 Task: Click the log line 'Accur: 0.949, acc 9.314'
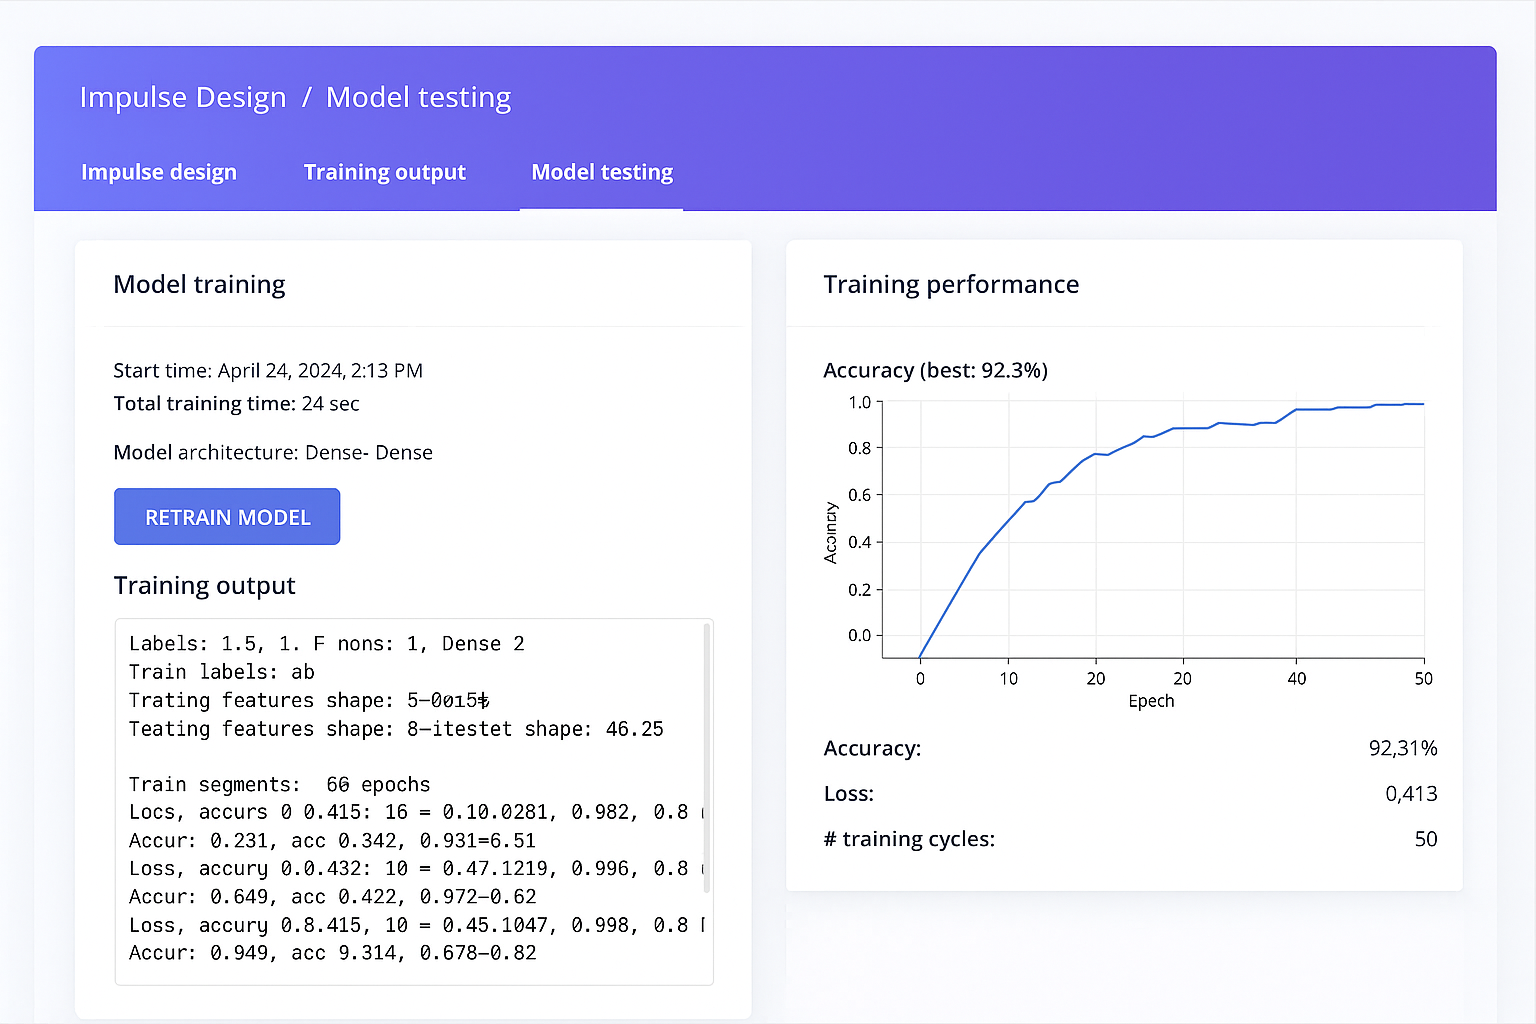coord(332,953)
